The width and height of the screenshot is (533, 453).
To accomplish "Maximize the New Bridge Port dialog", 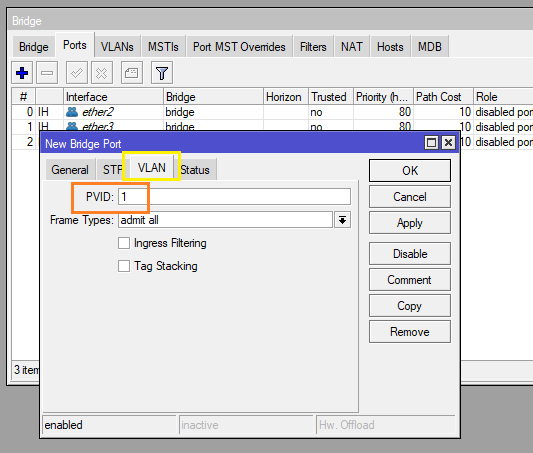I will 431,142.
